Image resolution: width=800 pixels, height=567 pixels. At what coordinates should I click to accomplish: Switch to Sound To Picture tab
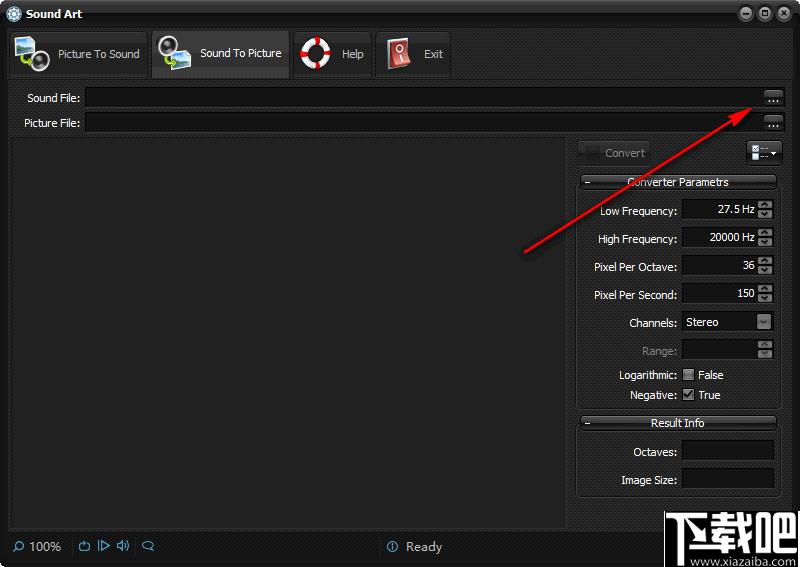[220, 54]
